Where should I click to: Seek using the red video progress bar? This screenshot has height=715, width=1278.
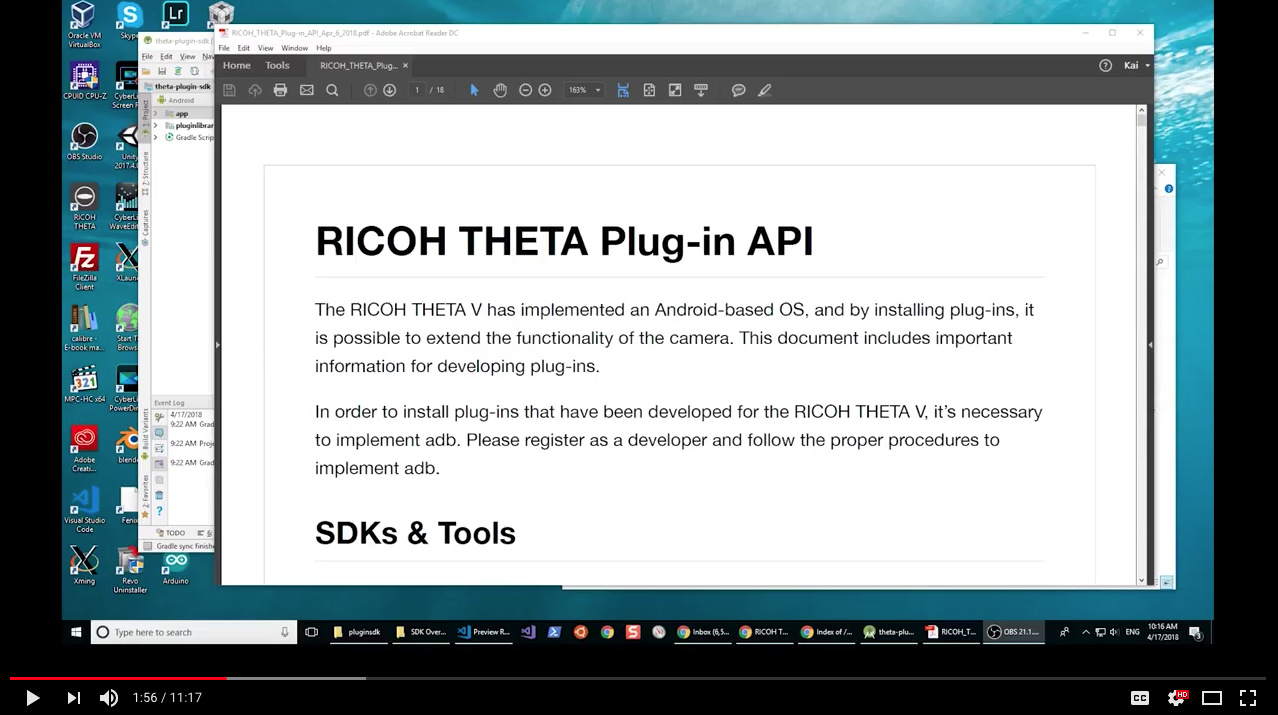click(639, 678)
